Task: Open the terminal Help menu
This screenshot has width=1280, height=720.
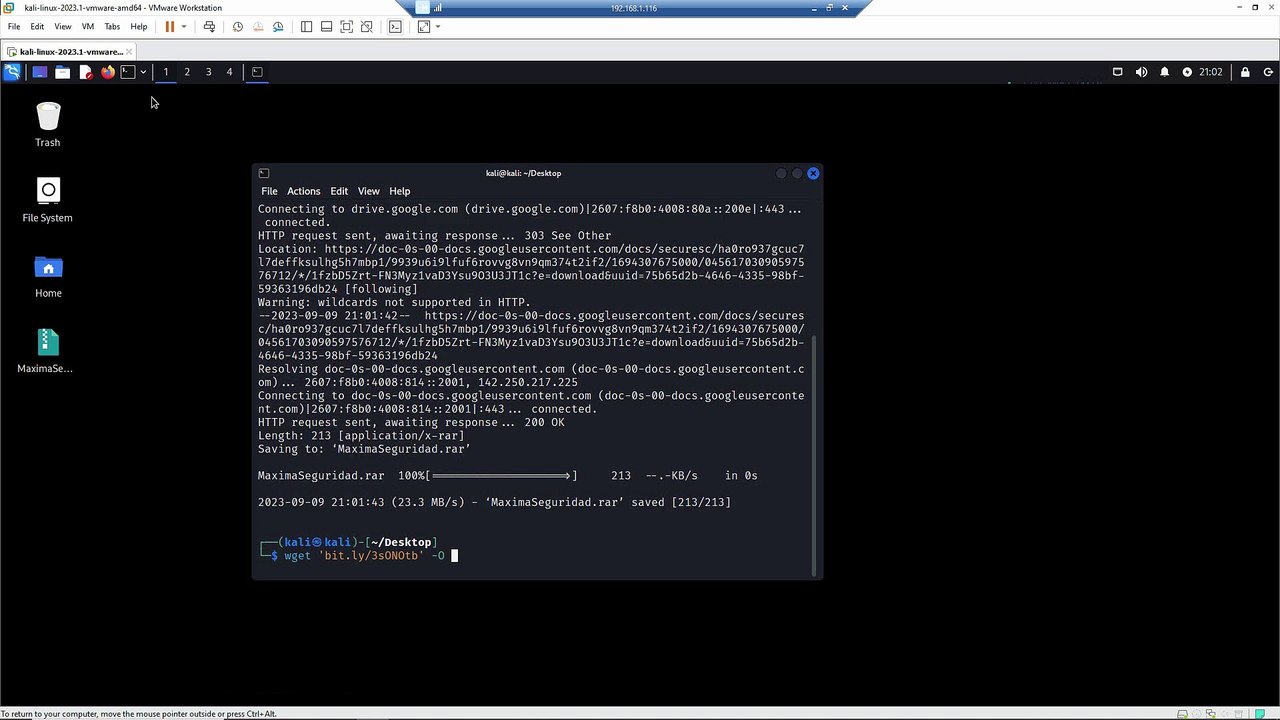Action: [400, 191]
